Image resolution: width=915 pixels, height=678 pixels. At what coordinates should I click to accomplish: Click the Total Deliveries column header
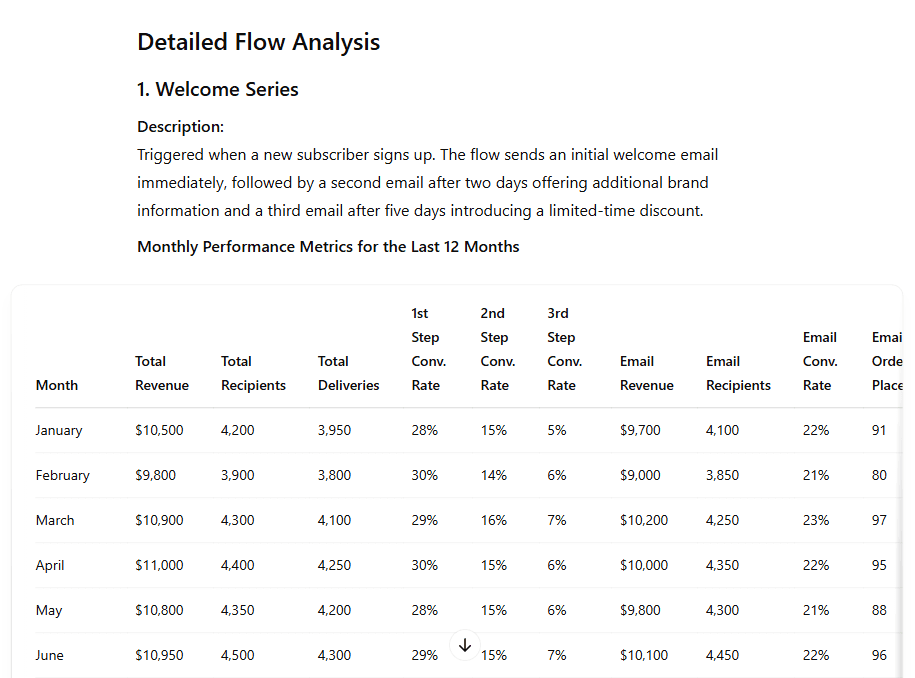[x=348, y=373]
